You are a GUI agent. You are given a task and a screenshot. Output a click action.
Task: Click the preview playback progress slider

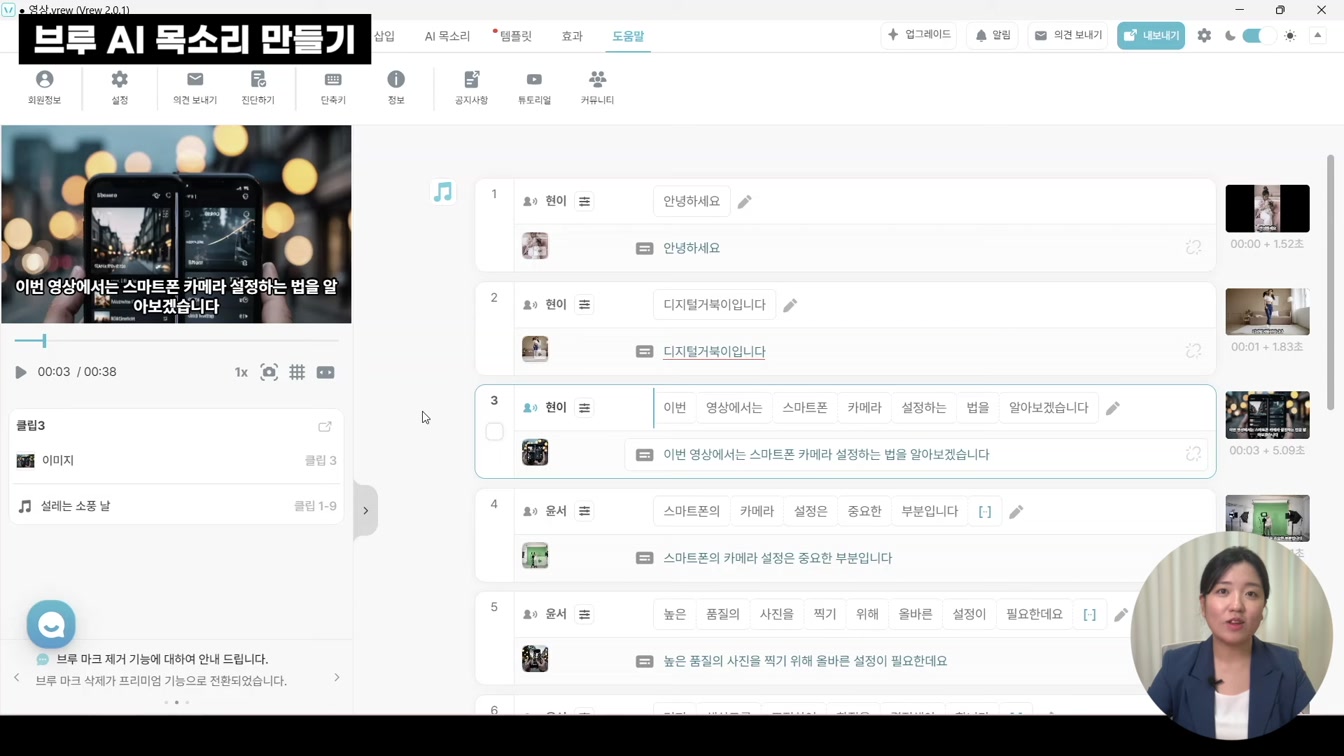pos(176,341)
